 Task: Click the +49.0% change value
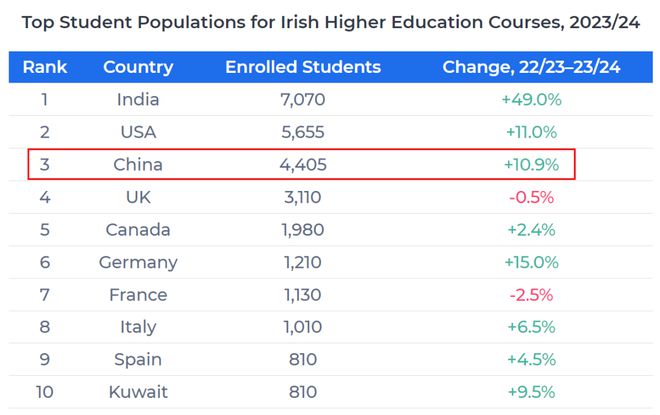pyautogui.click(x=531, y=100)
